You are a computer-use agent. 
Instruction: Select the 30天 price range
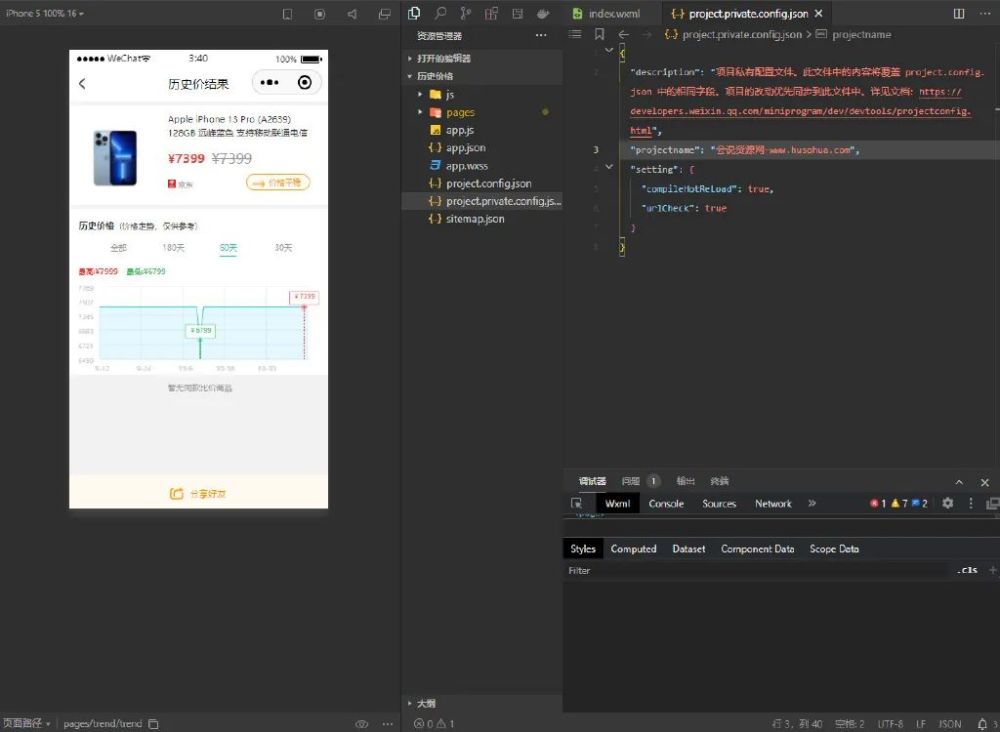(x=283, y=247)
